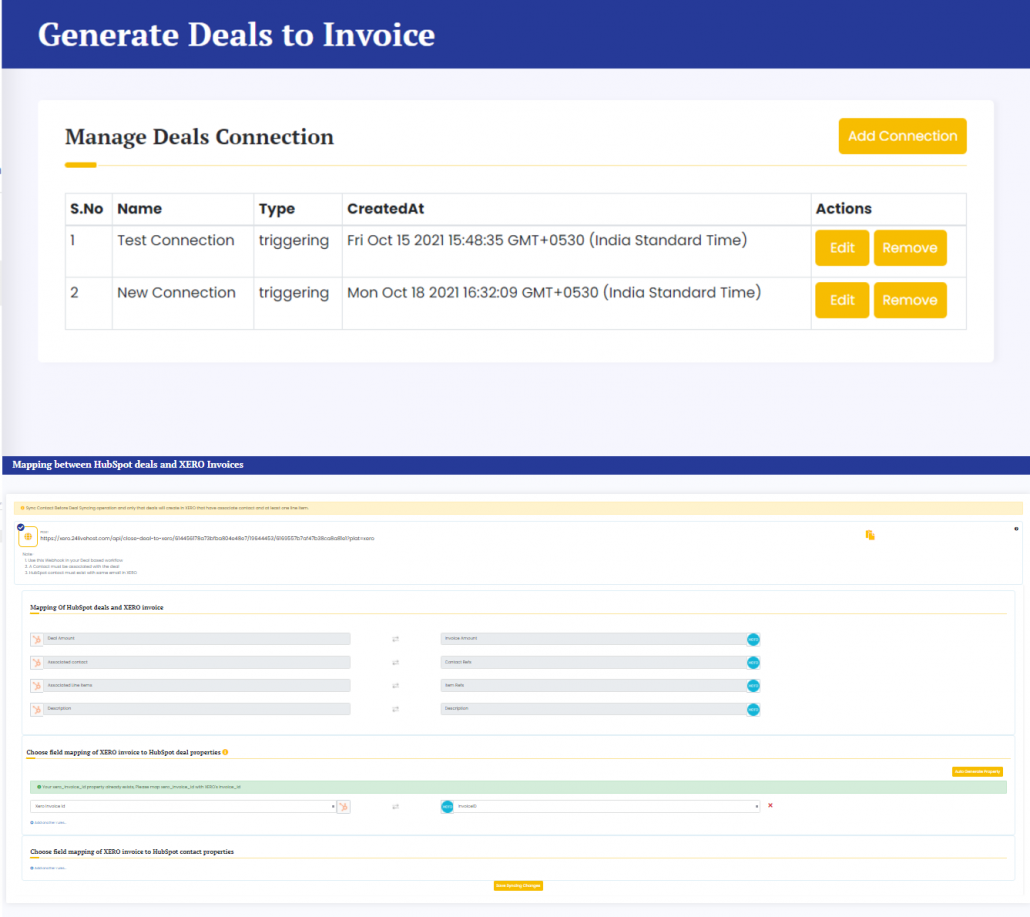
Task: Click Save Syncing Changes
Action: [x=516, y=885]
